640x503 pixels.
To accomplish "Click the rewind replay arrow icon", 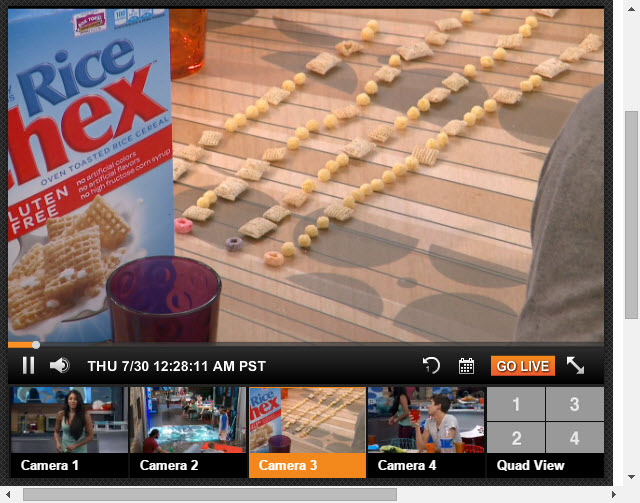I will tap(431, 365).
